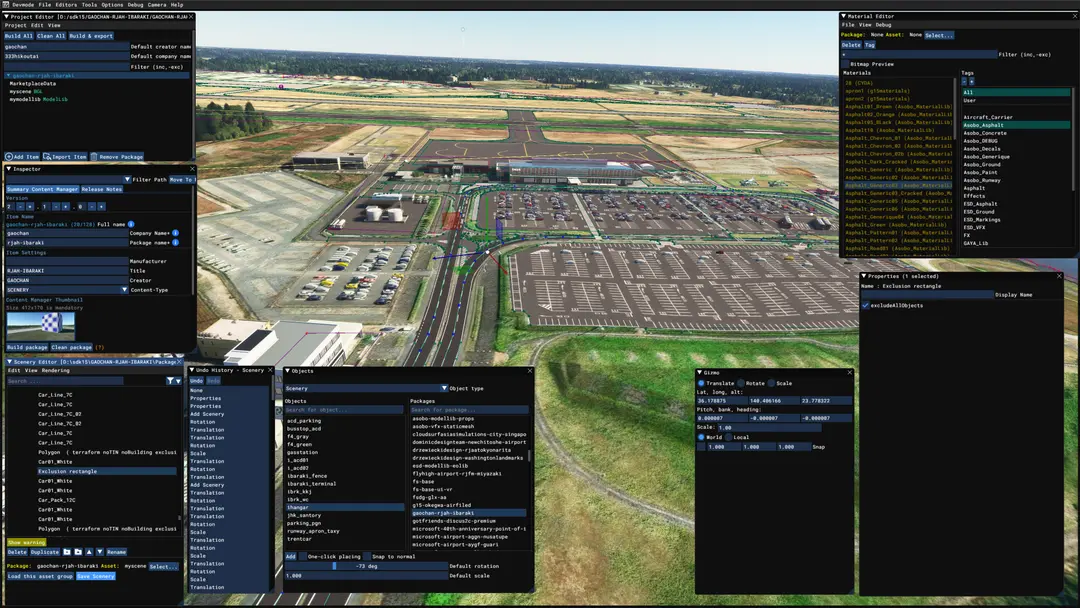1080x608 pixels.
Task: Select ibaraki_terminal in Objects list
Action: (311, 483)
